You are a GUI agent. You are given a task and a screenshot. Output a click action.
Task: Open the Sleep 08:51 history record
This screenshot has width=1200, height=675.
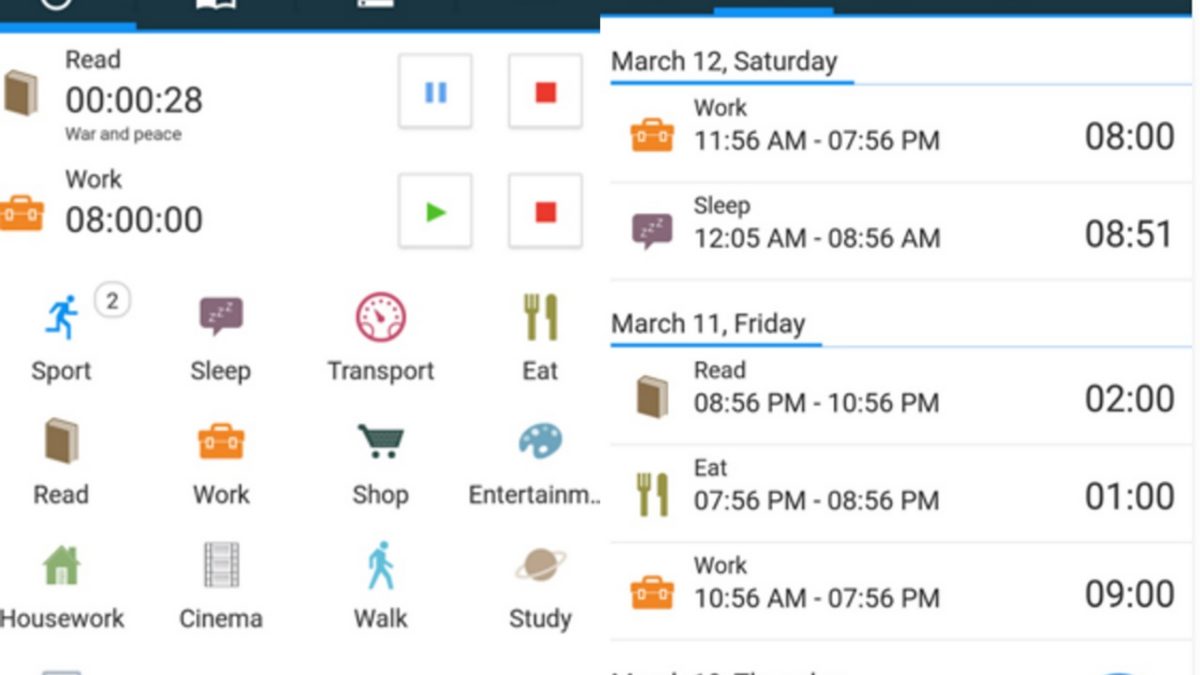(x=900, y=232)
